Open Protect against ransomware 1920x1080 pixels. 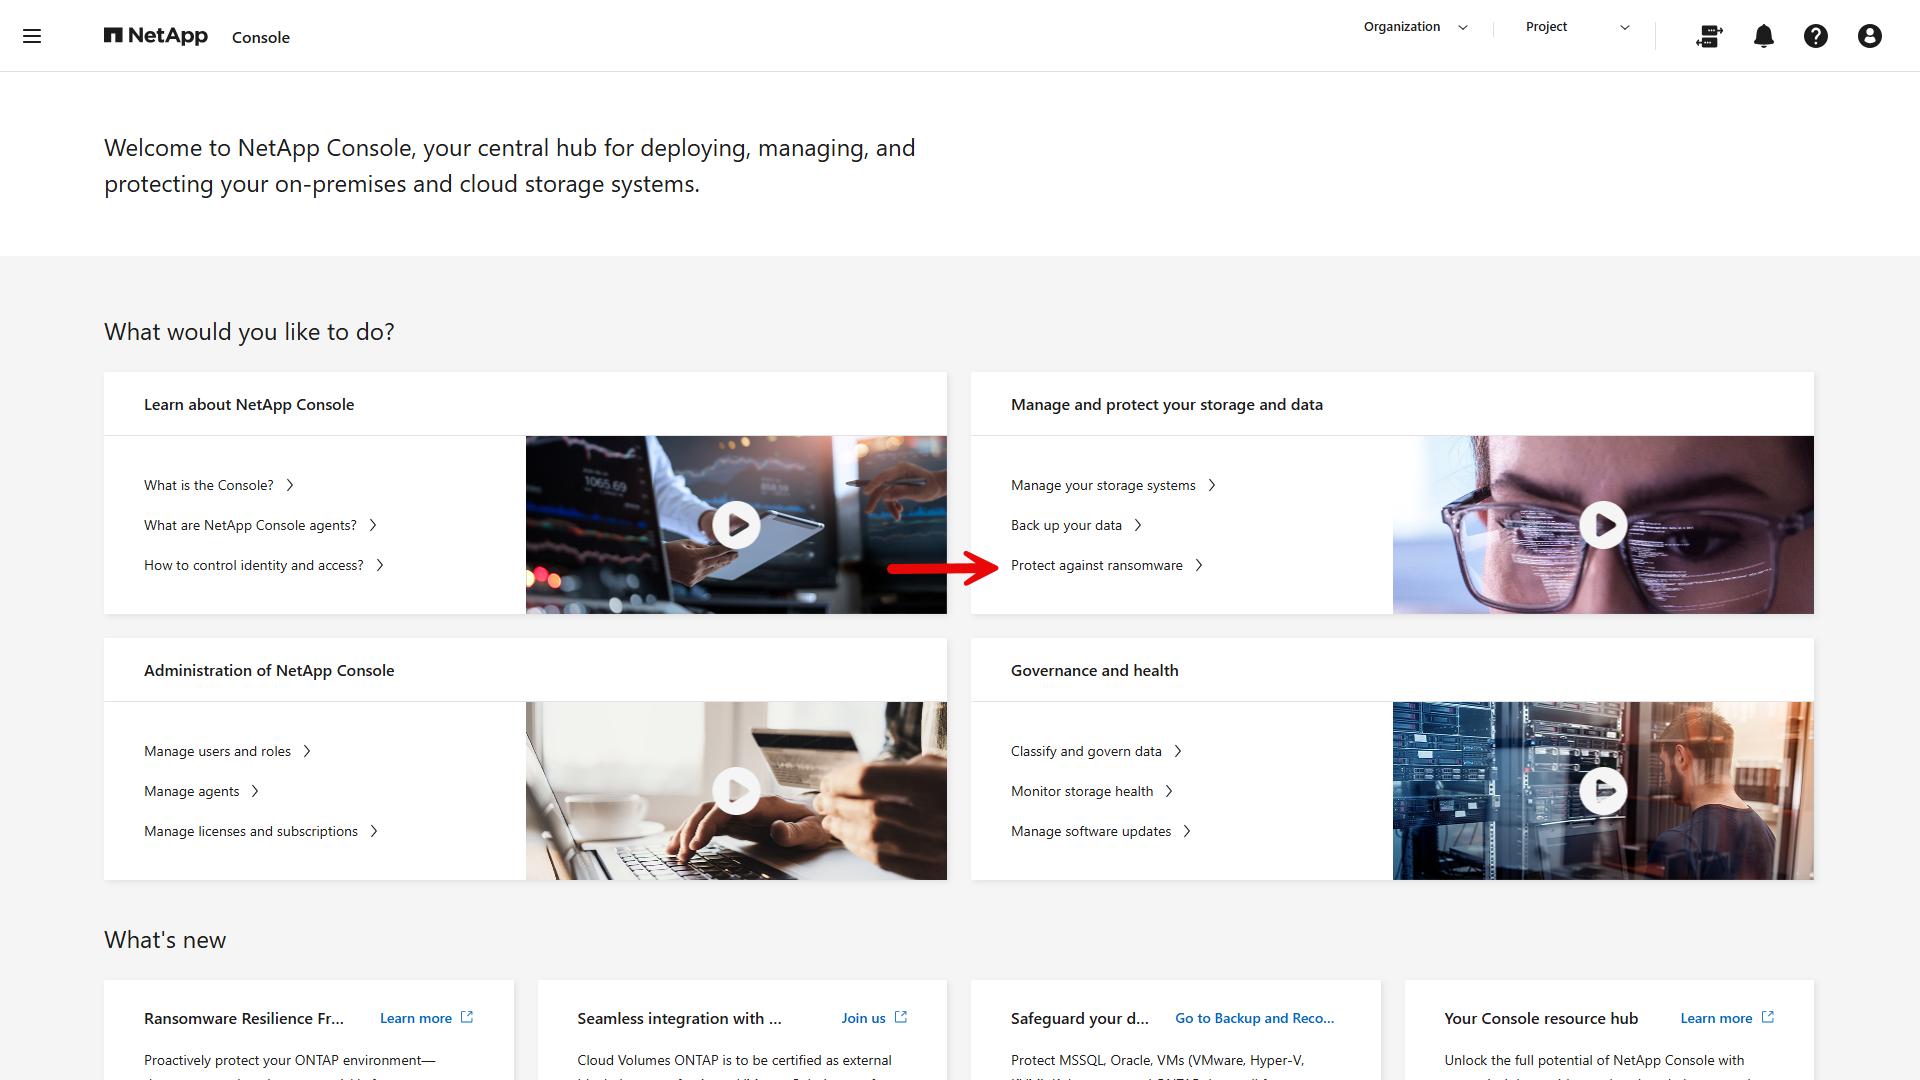coord(1107,565)
